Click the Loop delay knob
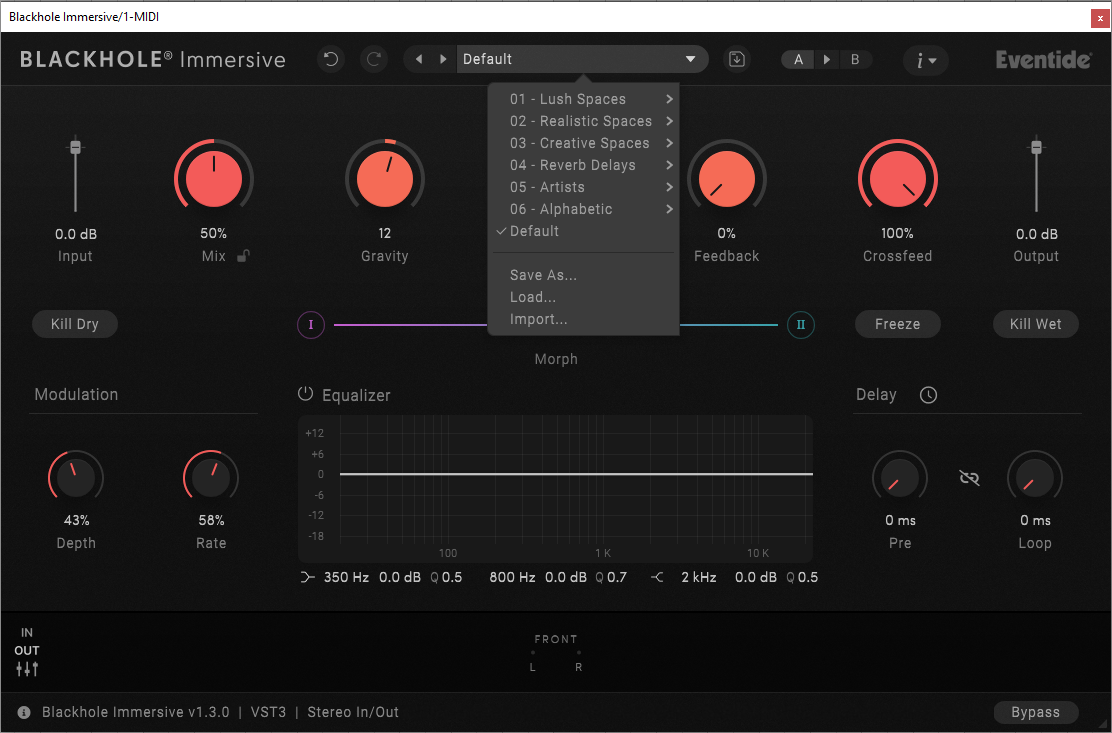The width and height of the screenshot is (1112, 733). (x=1035, y=478)
